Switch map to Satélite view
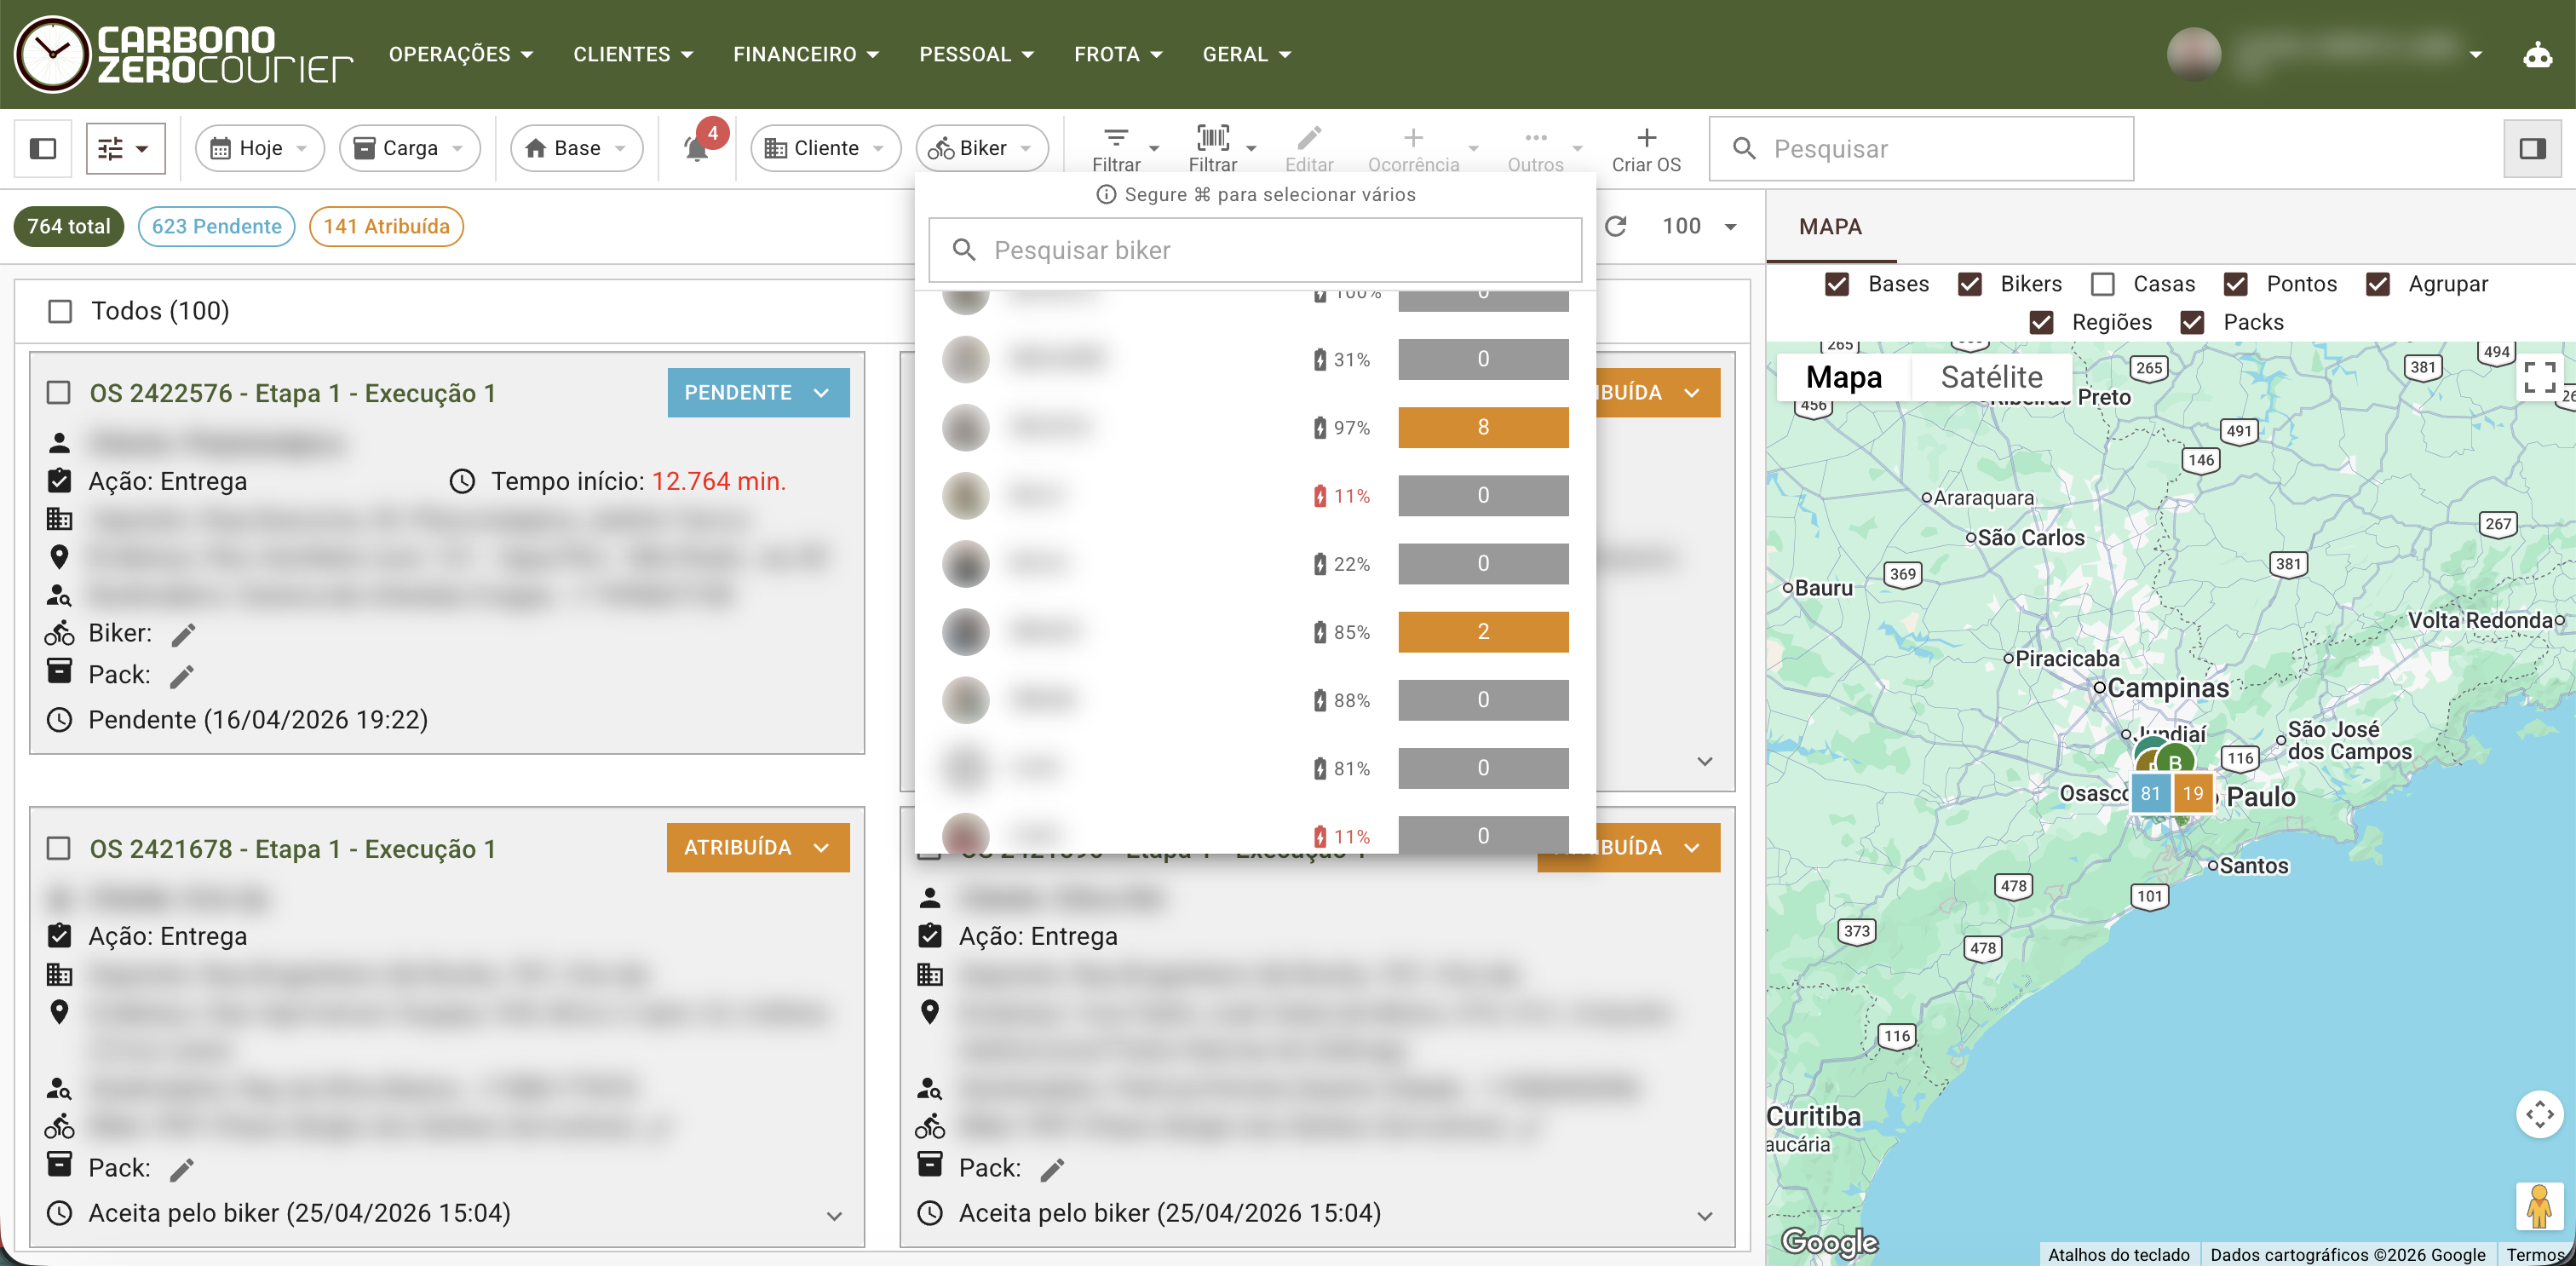Viewport: 2576px width, 1266px height. [1990, 377]
